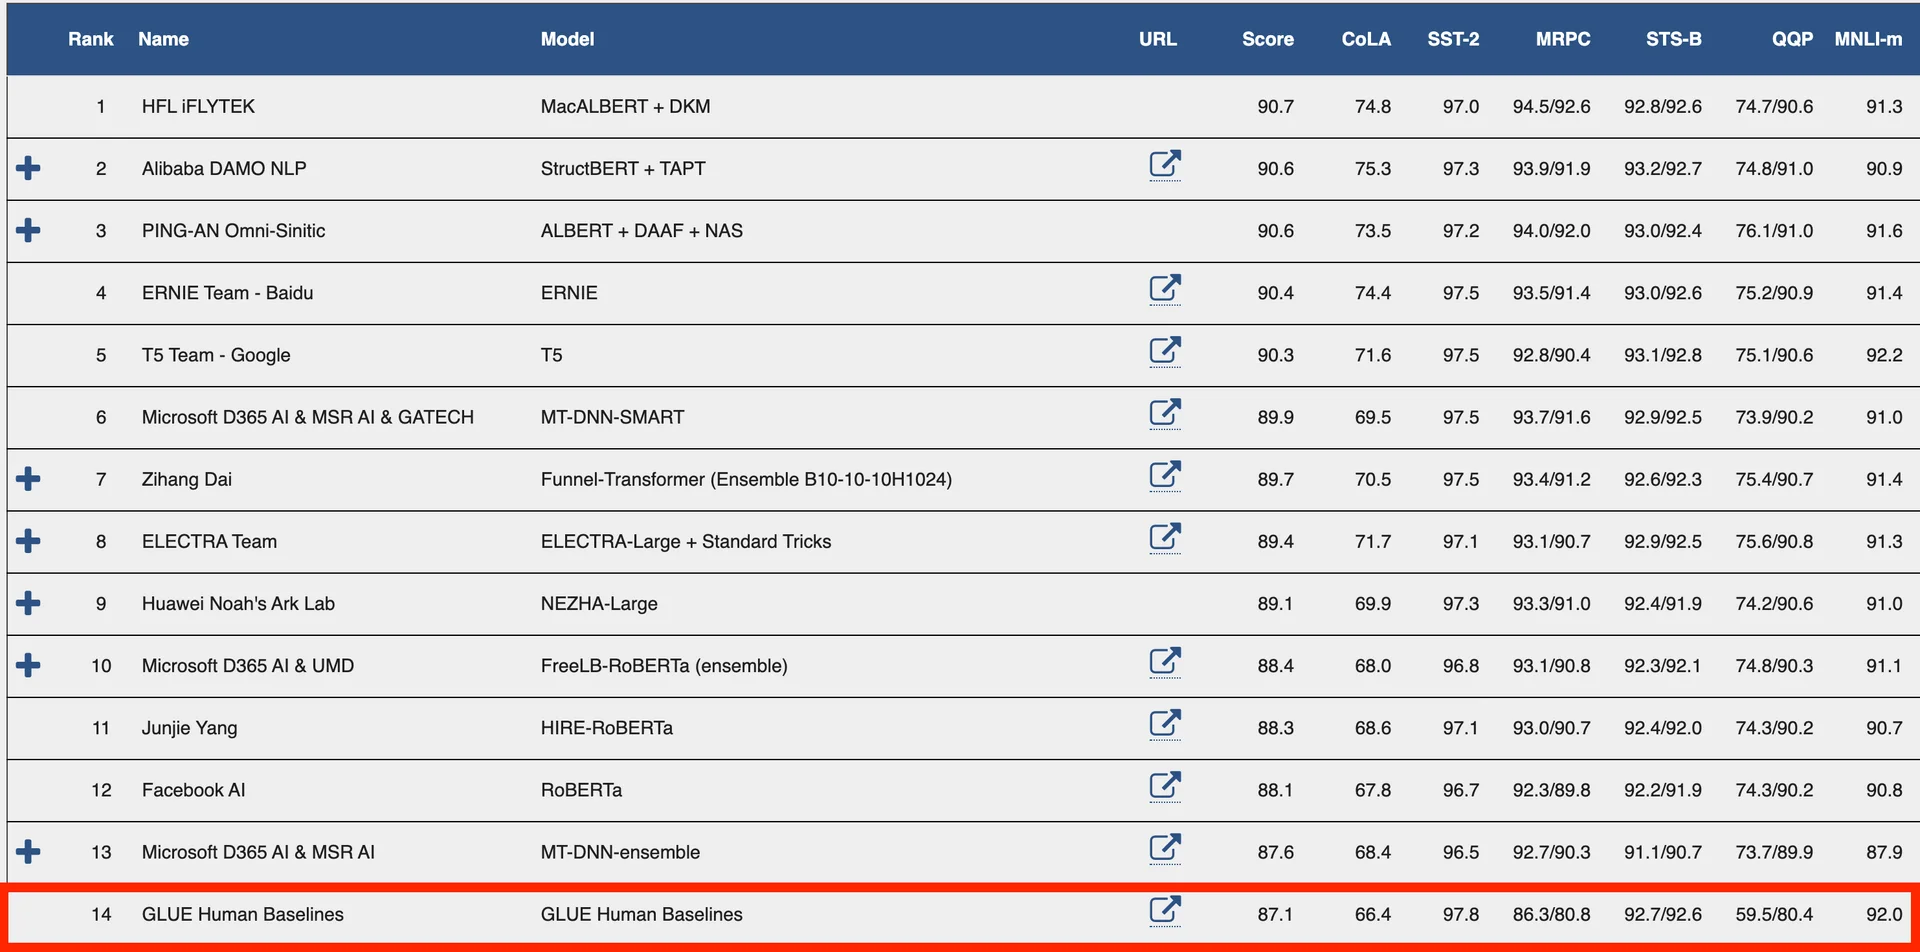Open the external link for MT-DNN-ensemble
The height and width of the screenshot is (952, 1920).
(1165, 848)
